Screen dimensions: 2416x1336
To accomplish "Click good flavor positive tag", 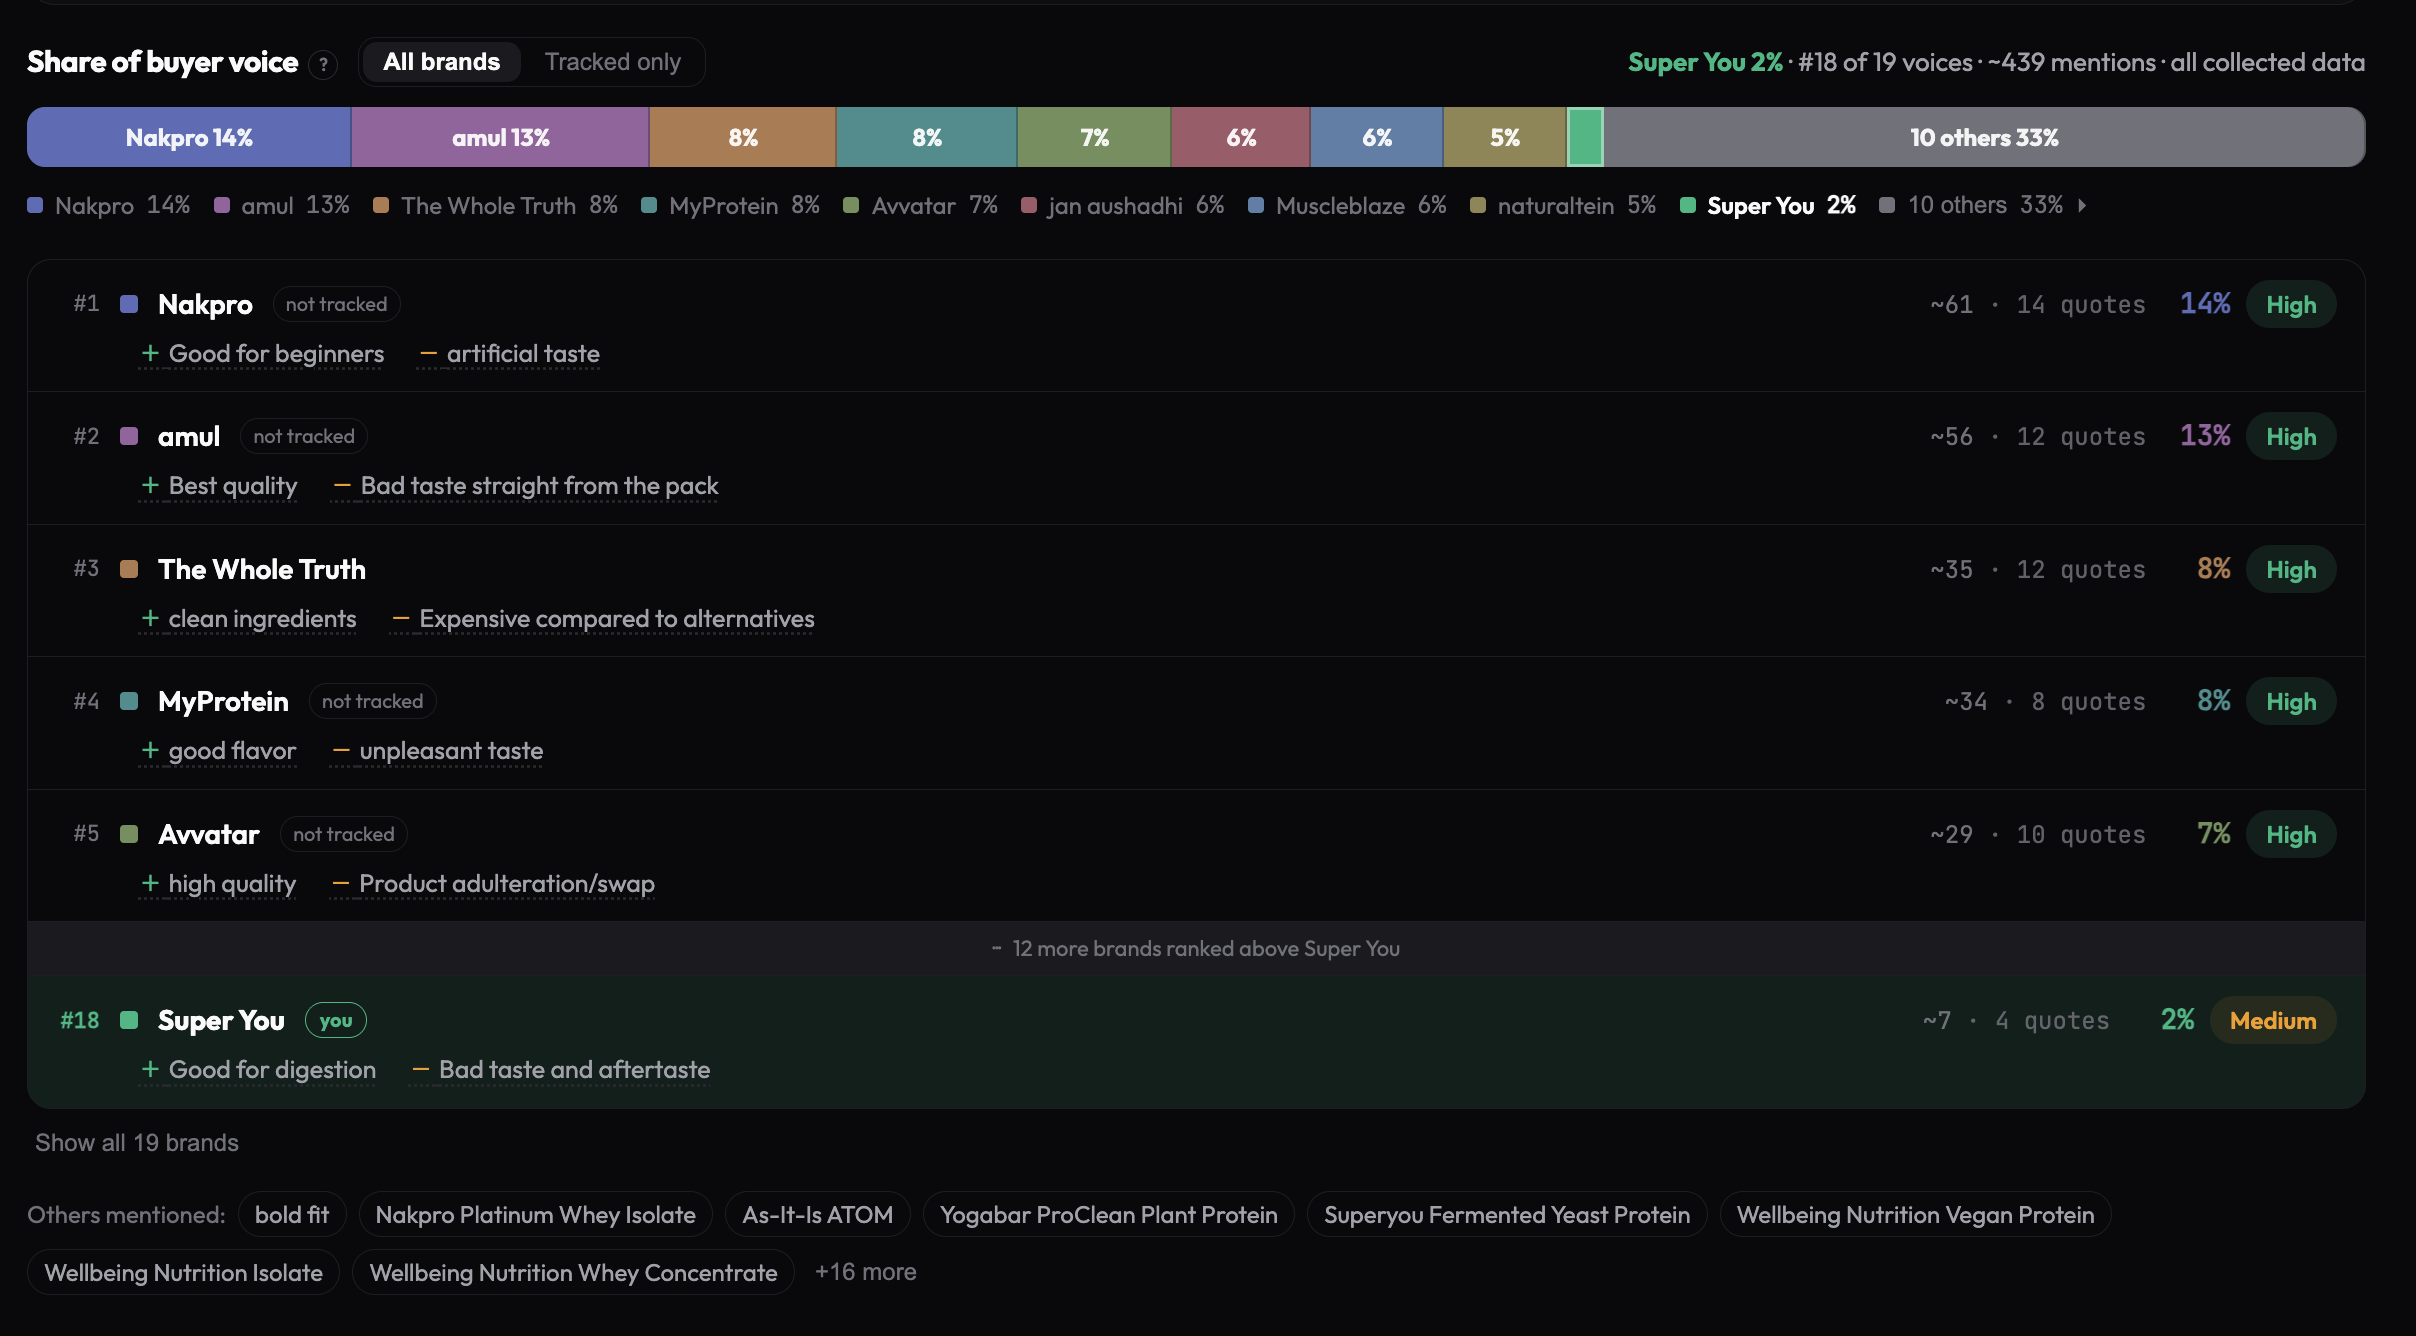I will (x=219, y=751).
